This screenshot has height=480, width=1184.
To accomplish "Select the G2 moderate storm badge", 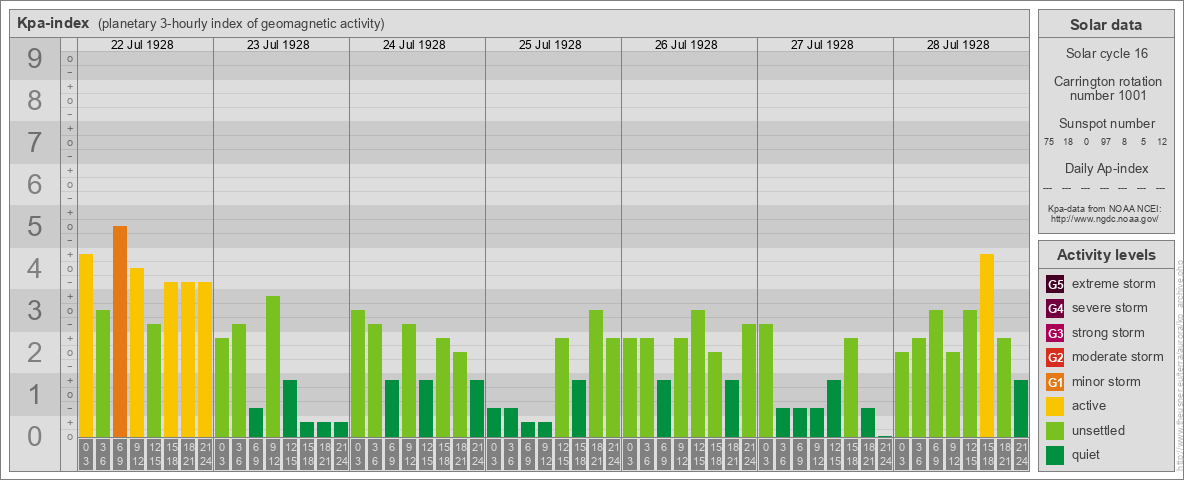I will pyautogui.click(x=1055, y=357).
